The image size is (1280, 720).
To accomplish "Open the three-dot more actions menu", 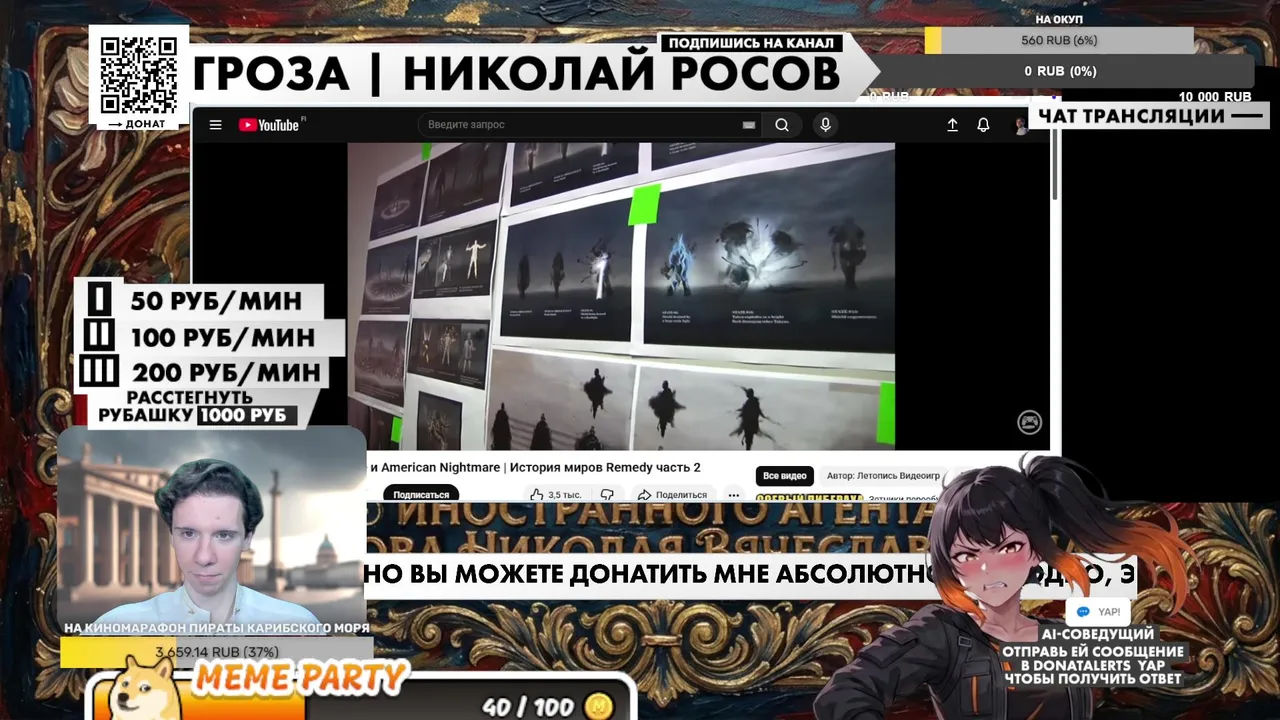I will [x=733, y=494].
